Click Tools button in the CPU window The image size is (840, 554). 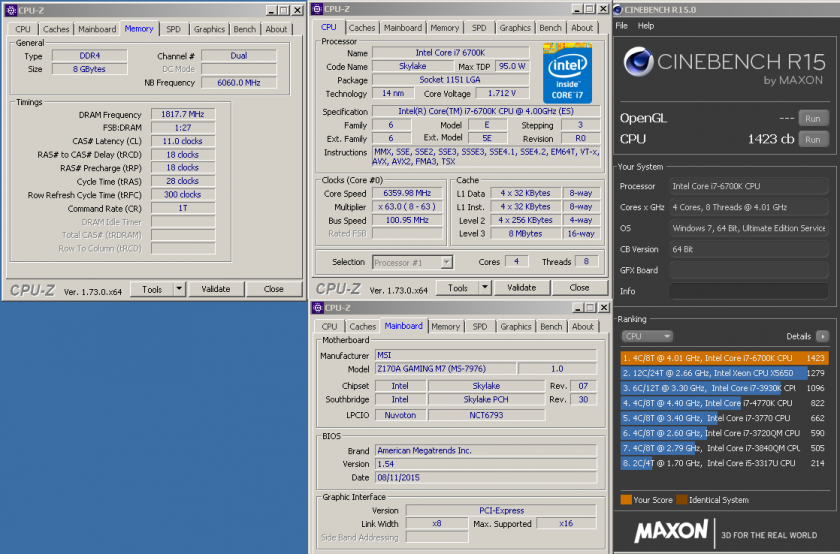pyautogui.click(x=458, y=288)
